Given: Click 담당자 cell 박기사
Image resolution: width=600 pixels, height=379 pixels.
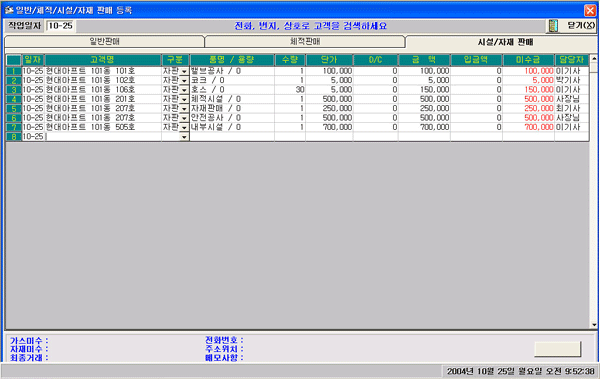Looking at the screenshot, I should coord(572,80).
